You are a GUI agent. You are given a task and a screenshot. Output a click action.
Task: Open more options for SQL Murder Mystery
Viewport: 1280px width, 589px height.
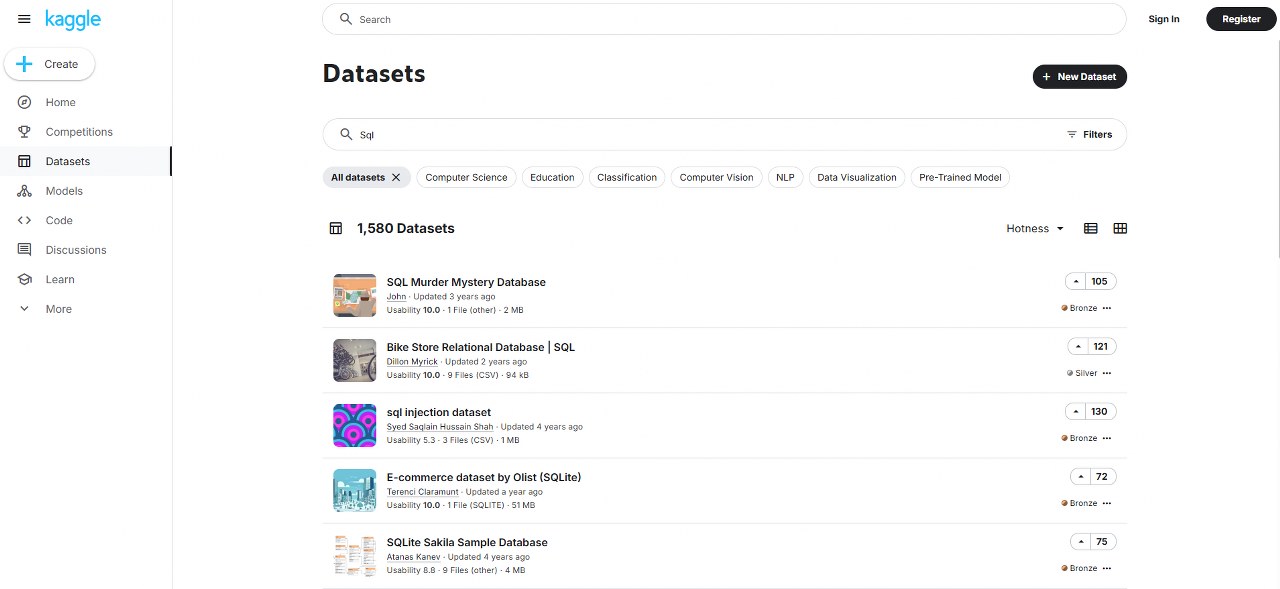click(1107, 308)
